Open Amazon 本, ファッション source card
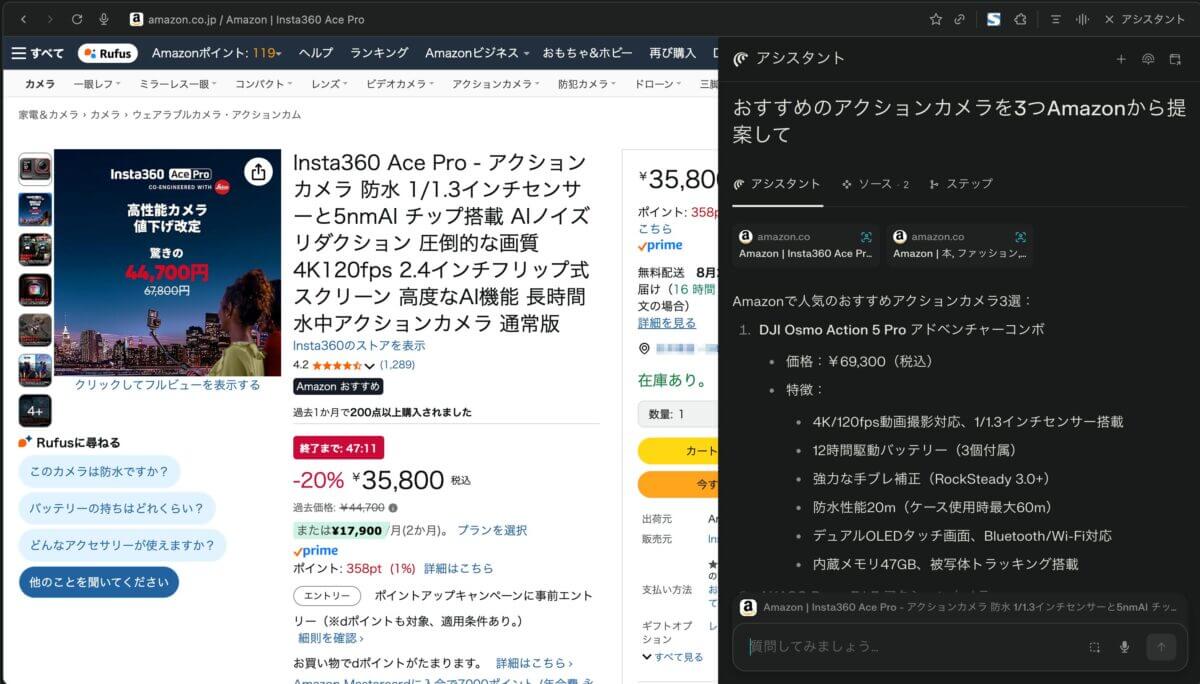 tap(960, 245)
